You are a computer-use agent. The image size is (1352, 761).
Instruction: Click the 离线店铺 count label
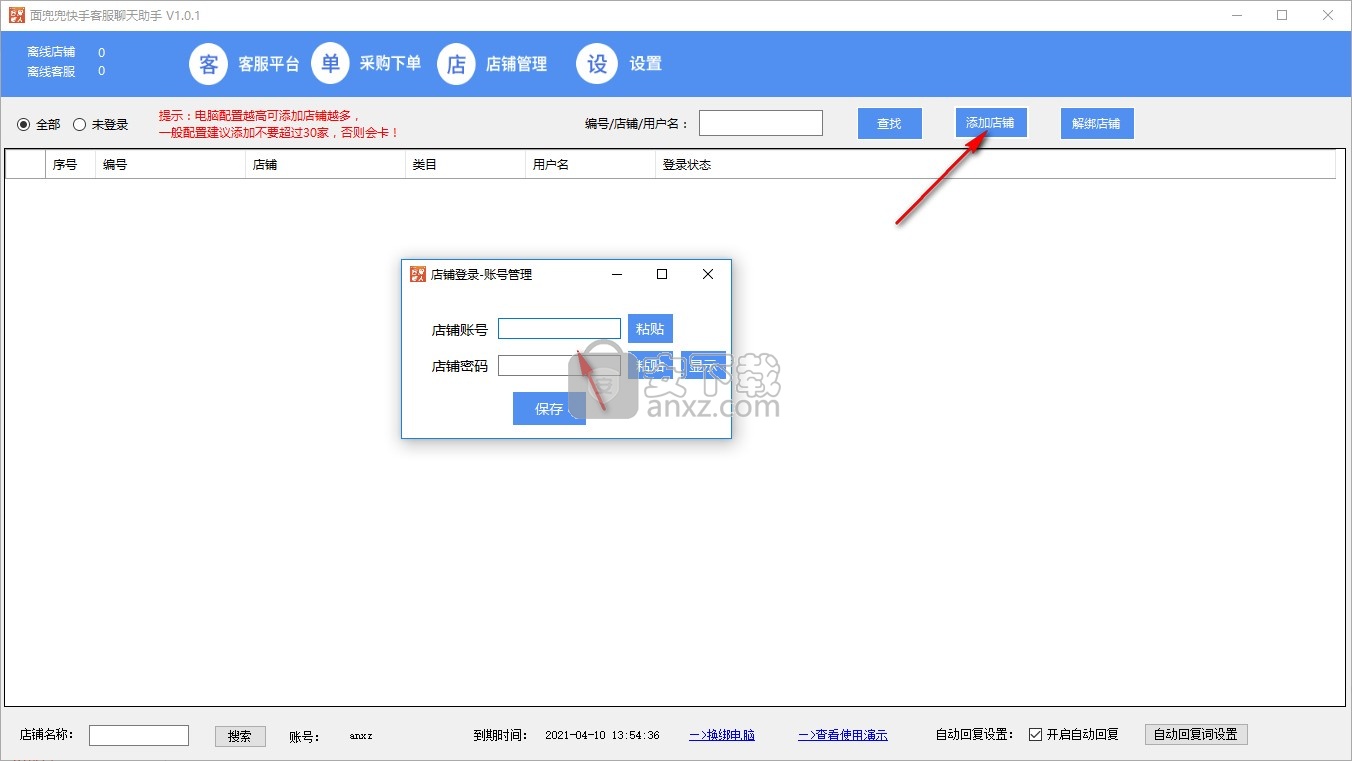[x=51, y=52]
